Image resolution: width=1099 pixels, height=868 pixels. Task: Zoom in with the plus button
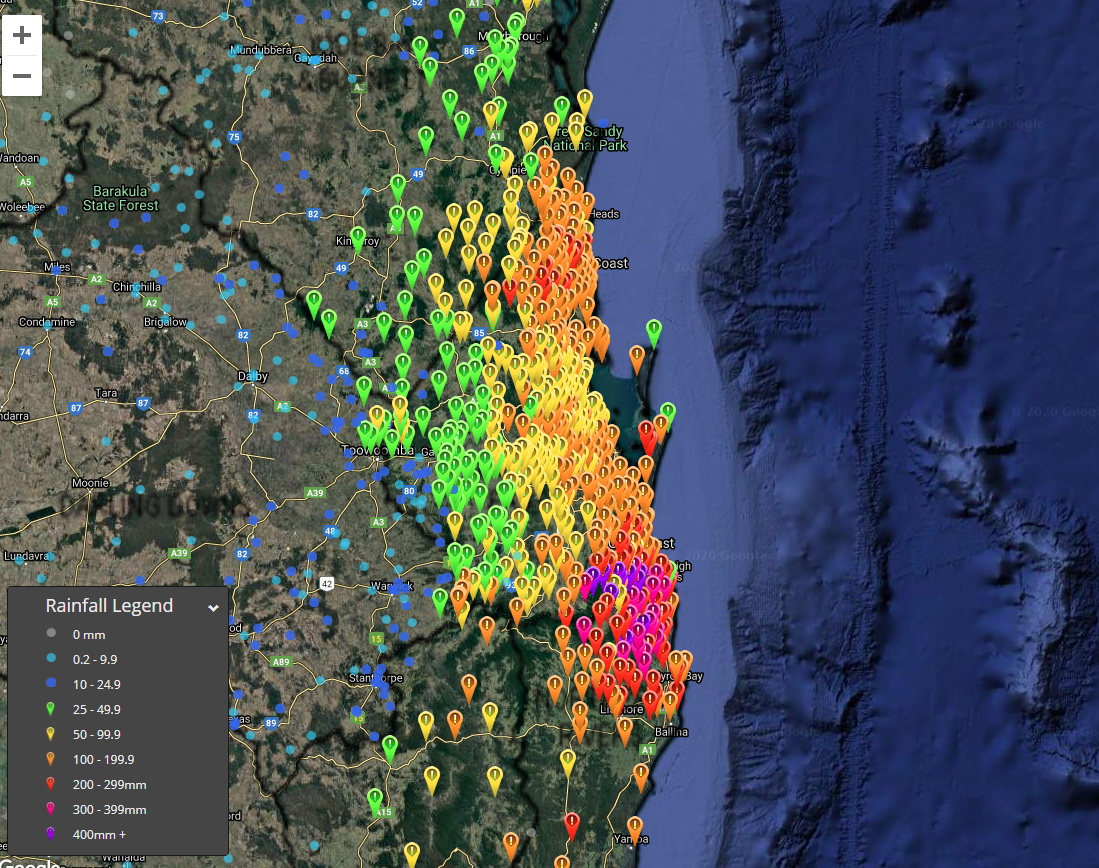tap(22, 35)
